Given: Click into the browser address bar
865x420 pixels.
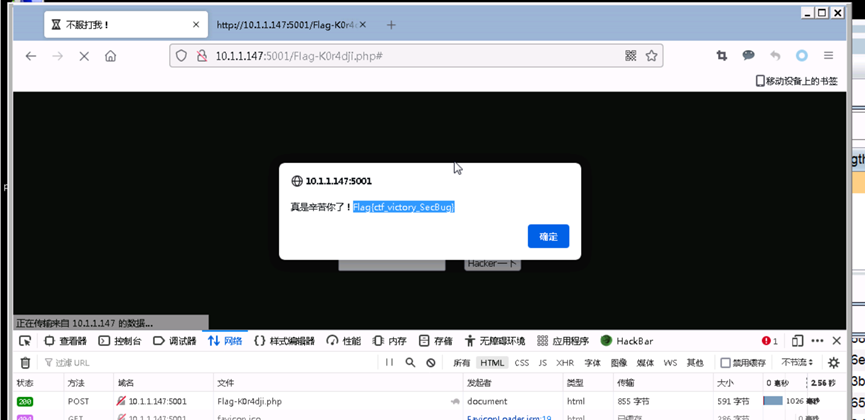Looking at the screenshot, I should pyautogui.click(x=417, y=56).
